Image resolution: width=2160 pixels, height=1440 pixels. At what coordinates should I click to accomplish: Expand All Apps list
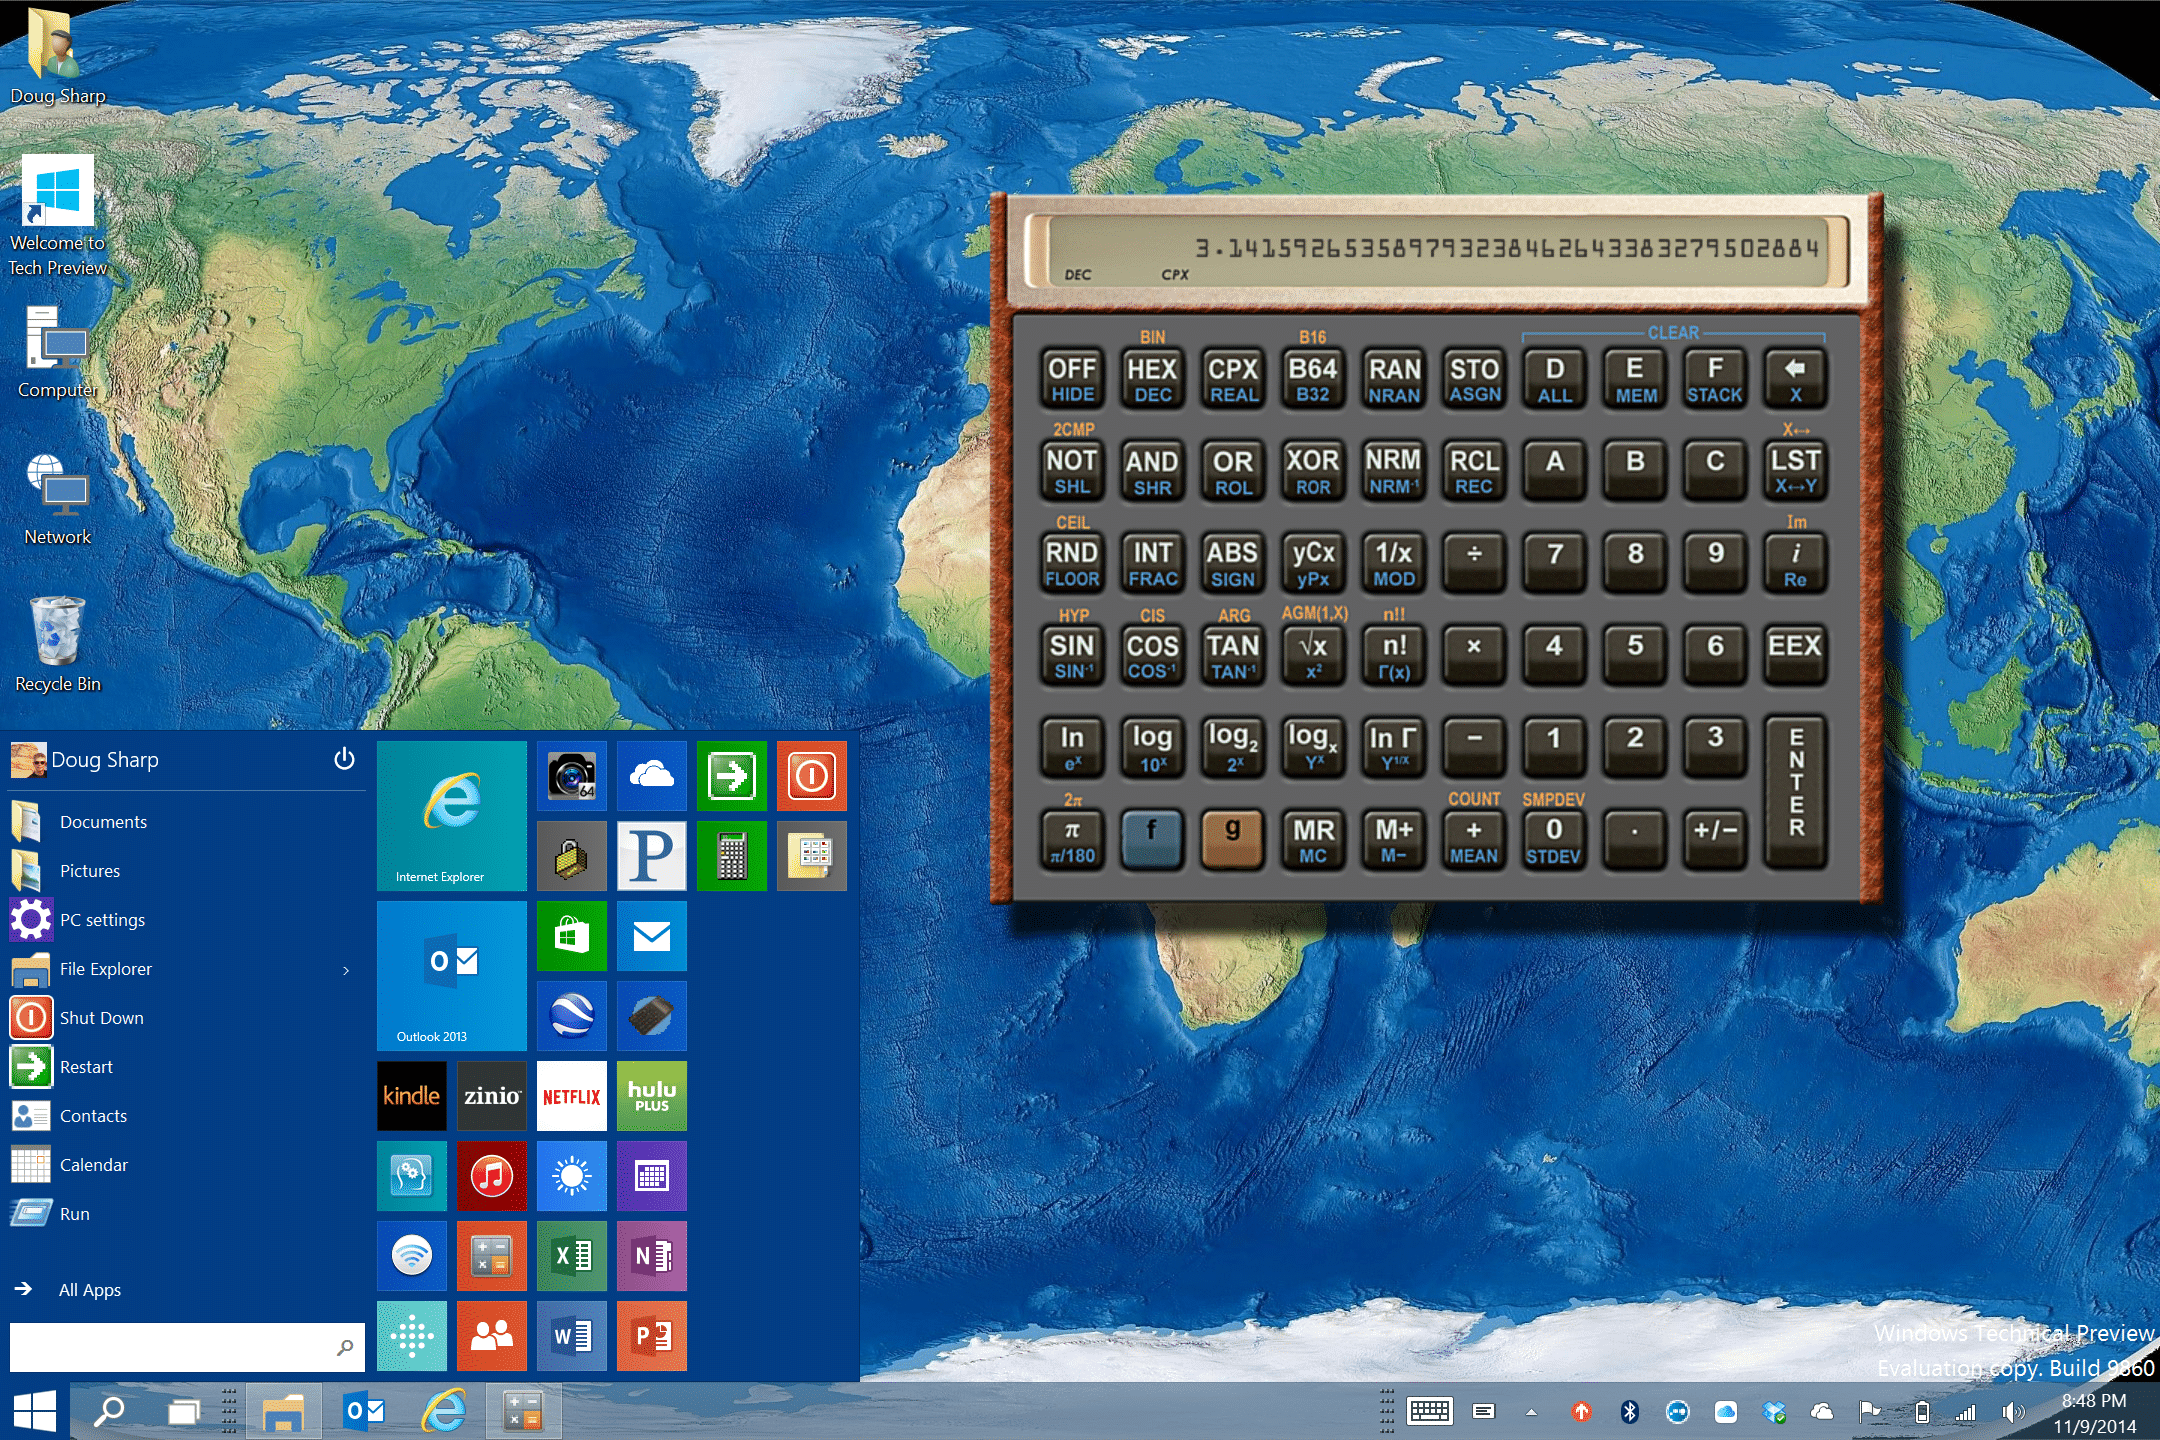186,1290
